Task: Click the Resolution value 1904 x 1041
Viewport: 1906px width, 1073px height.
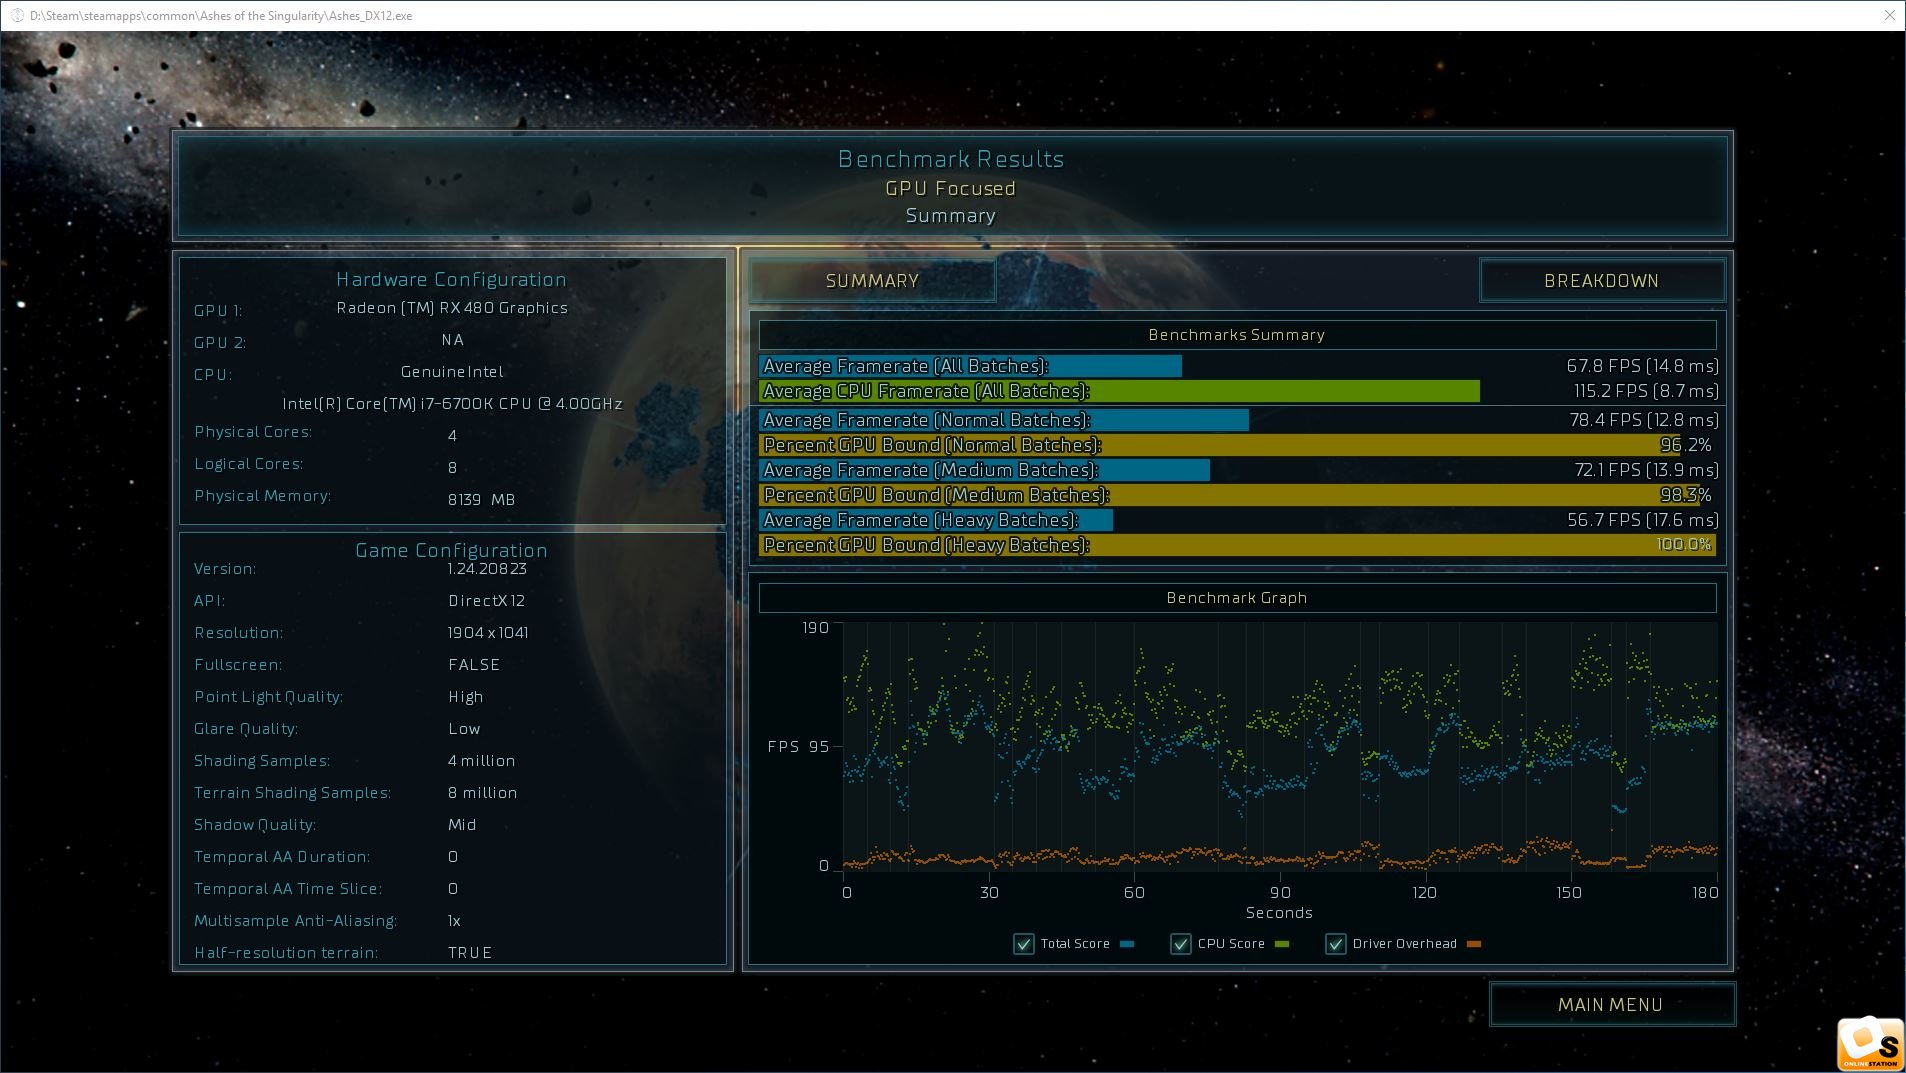Action: tap(488, 633)
